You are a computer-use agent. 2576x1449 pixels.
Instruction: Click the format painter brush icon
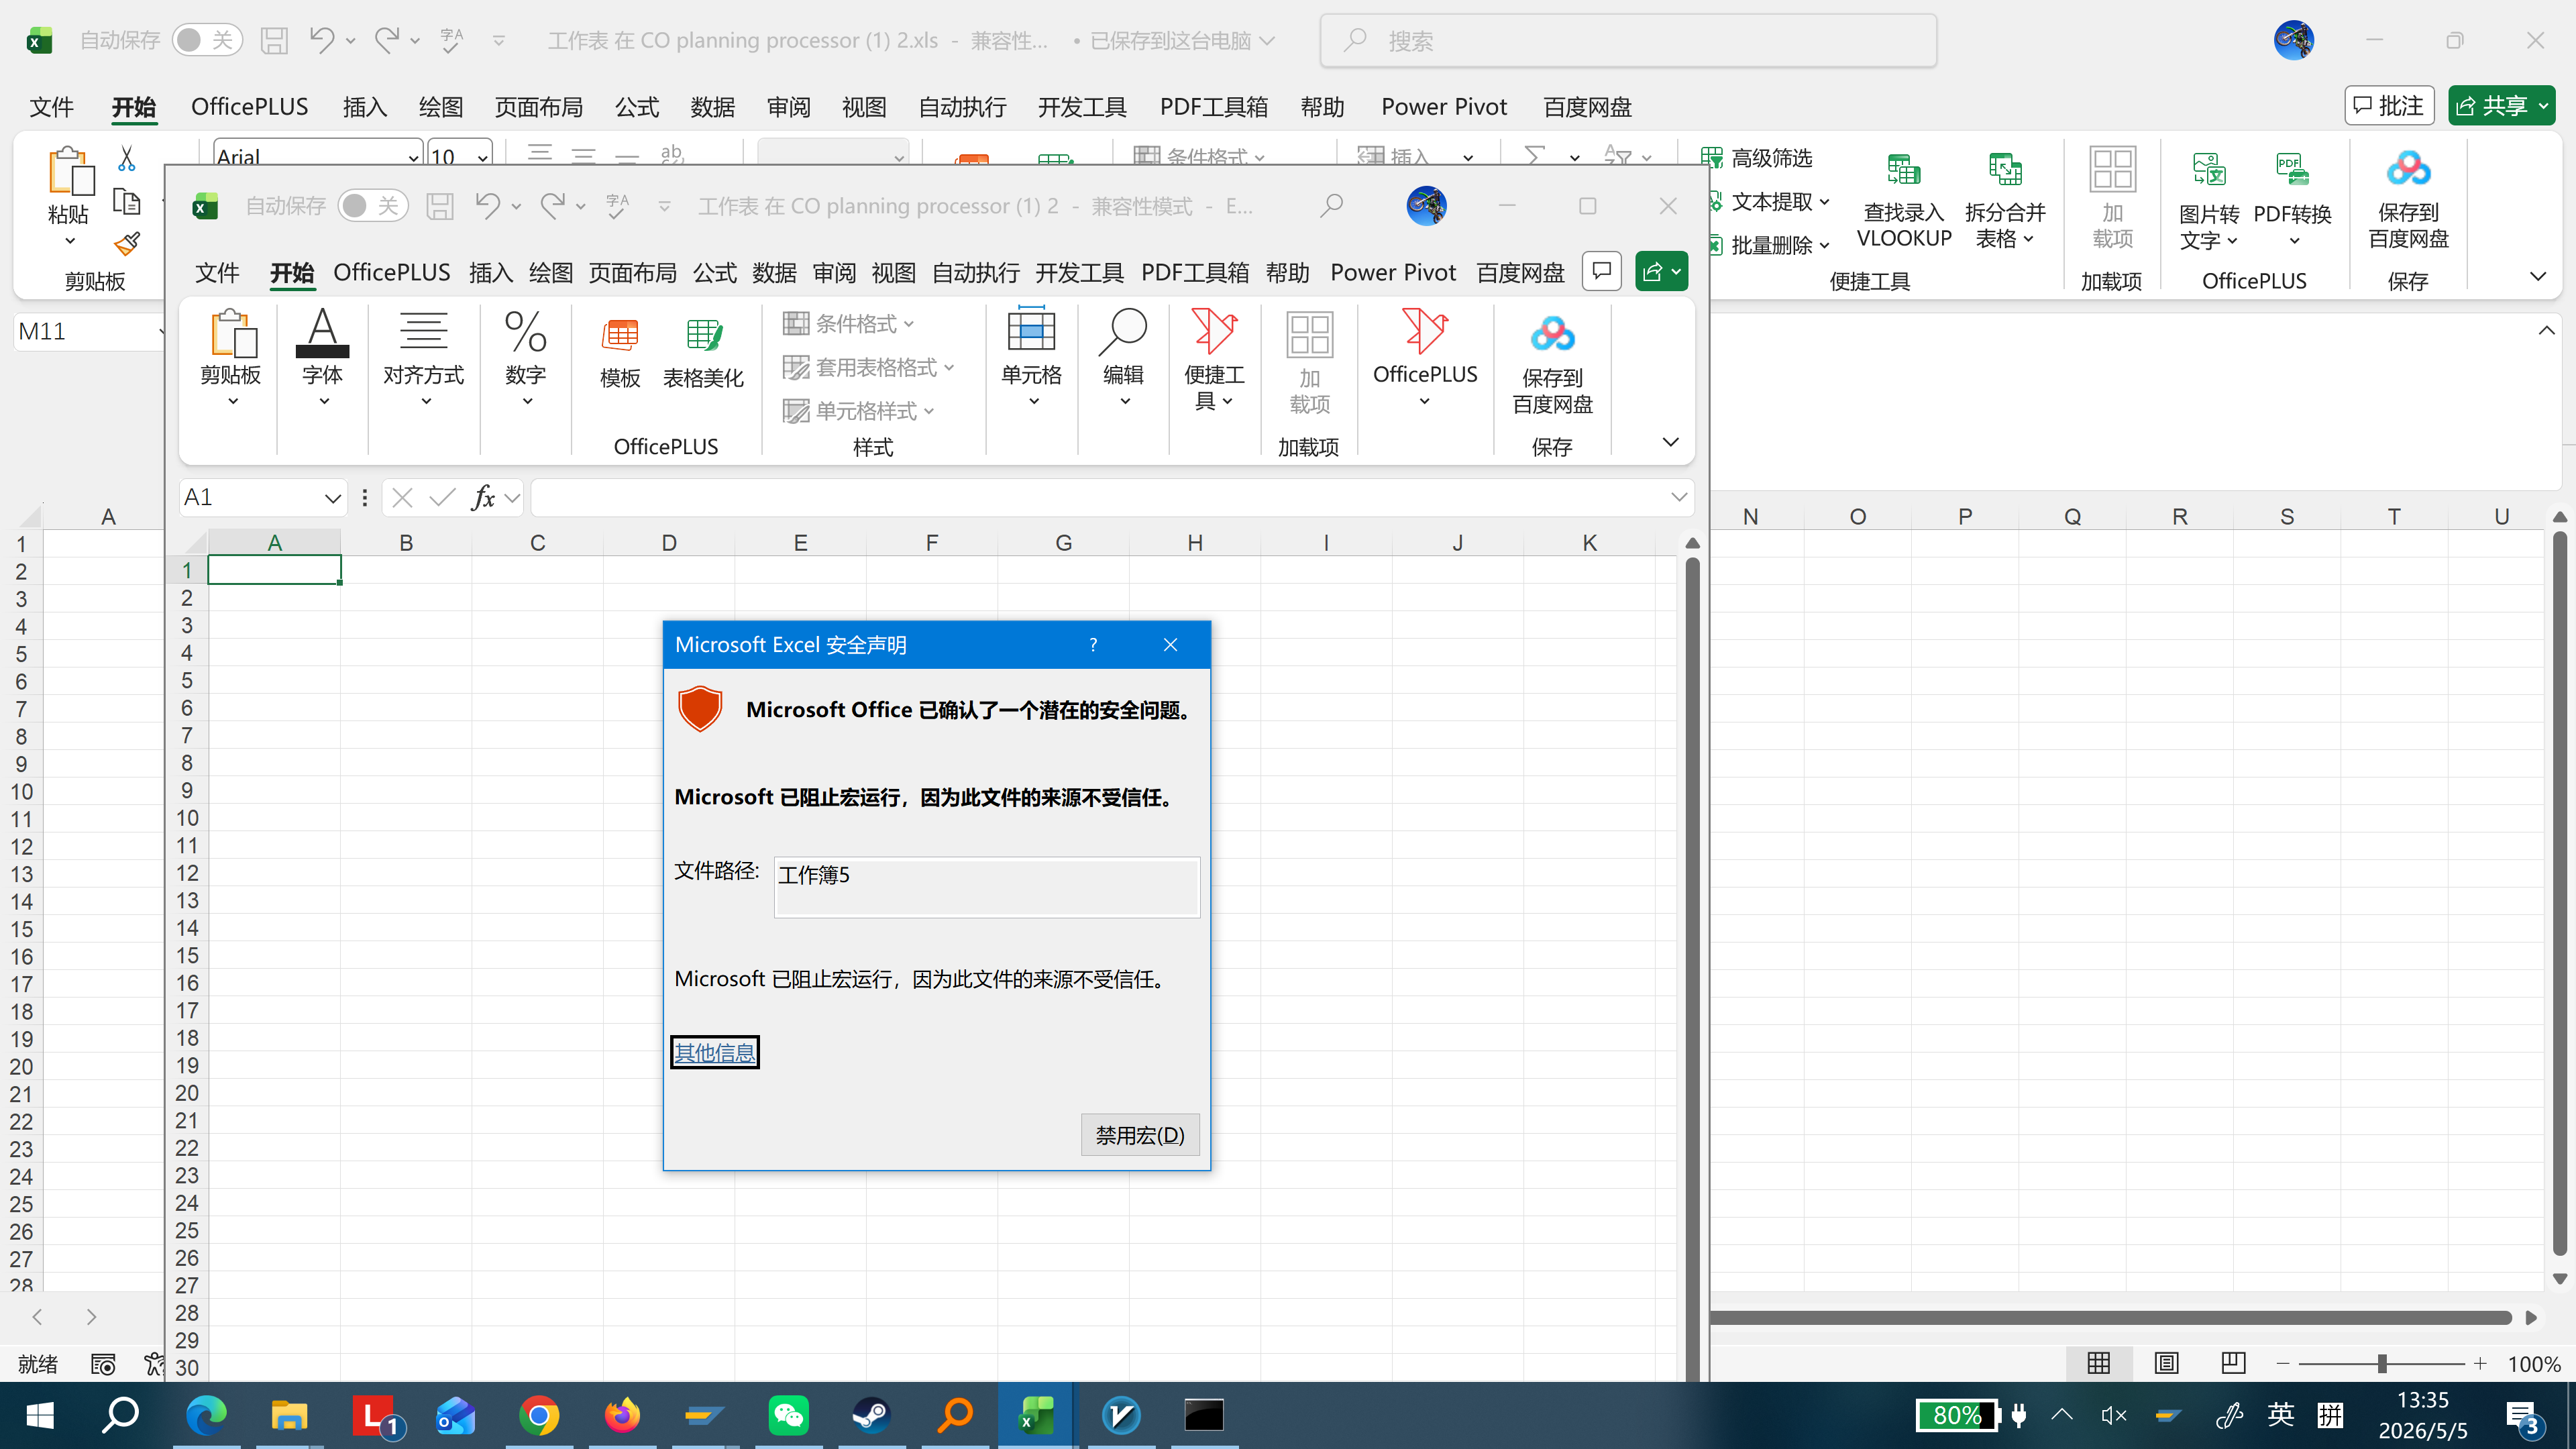[127, 243]
